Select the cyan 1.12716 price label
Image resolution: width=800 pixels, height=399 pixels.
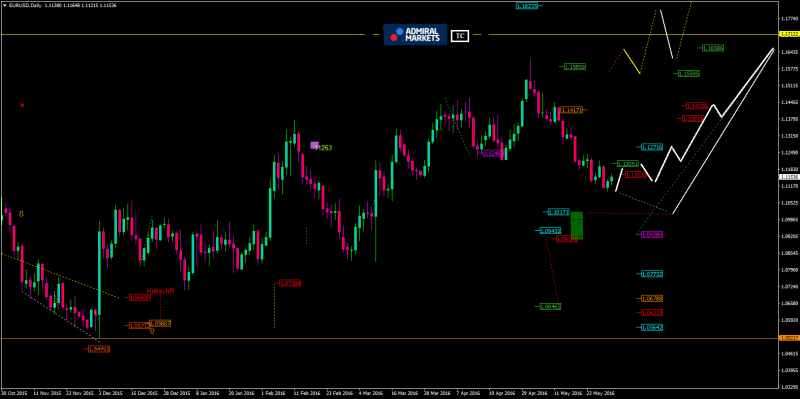[x=652, y=147]
